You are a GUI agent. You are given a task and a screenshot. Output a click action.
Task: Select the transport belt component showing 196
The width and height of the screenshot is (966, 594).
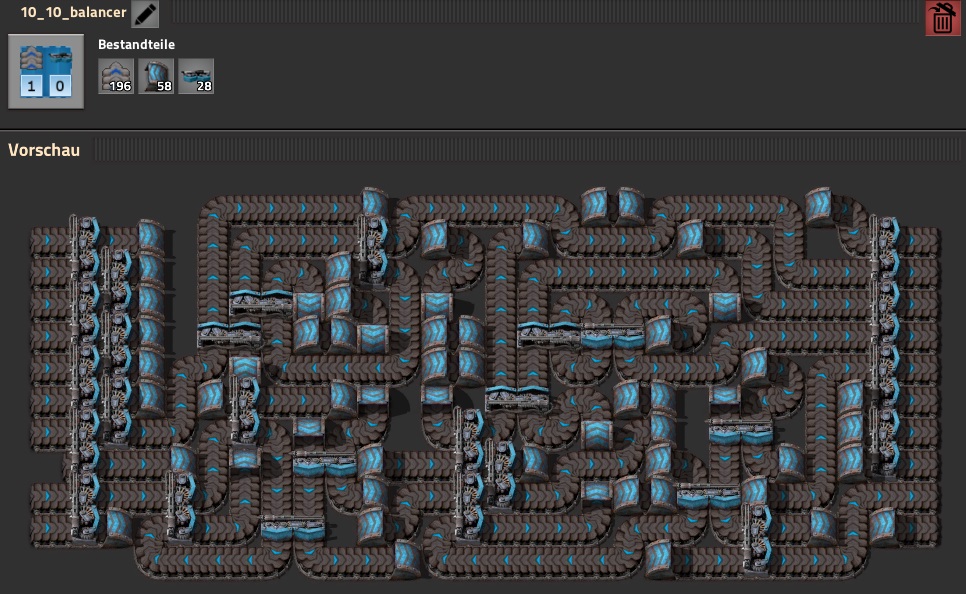click(x=116, y=76)
